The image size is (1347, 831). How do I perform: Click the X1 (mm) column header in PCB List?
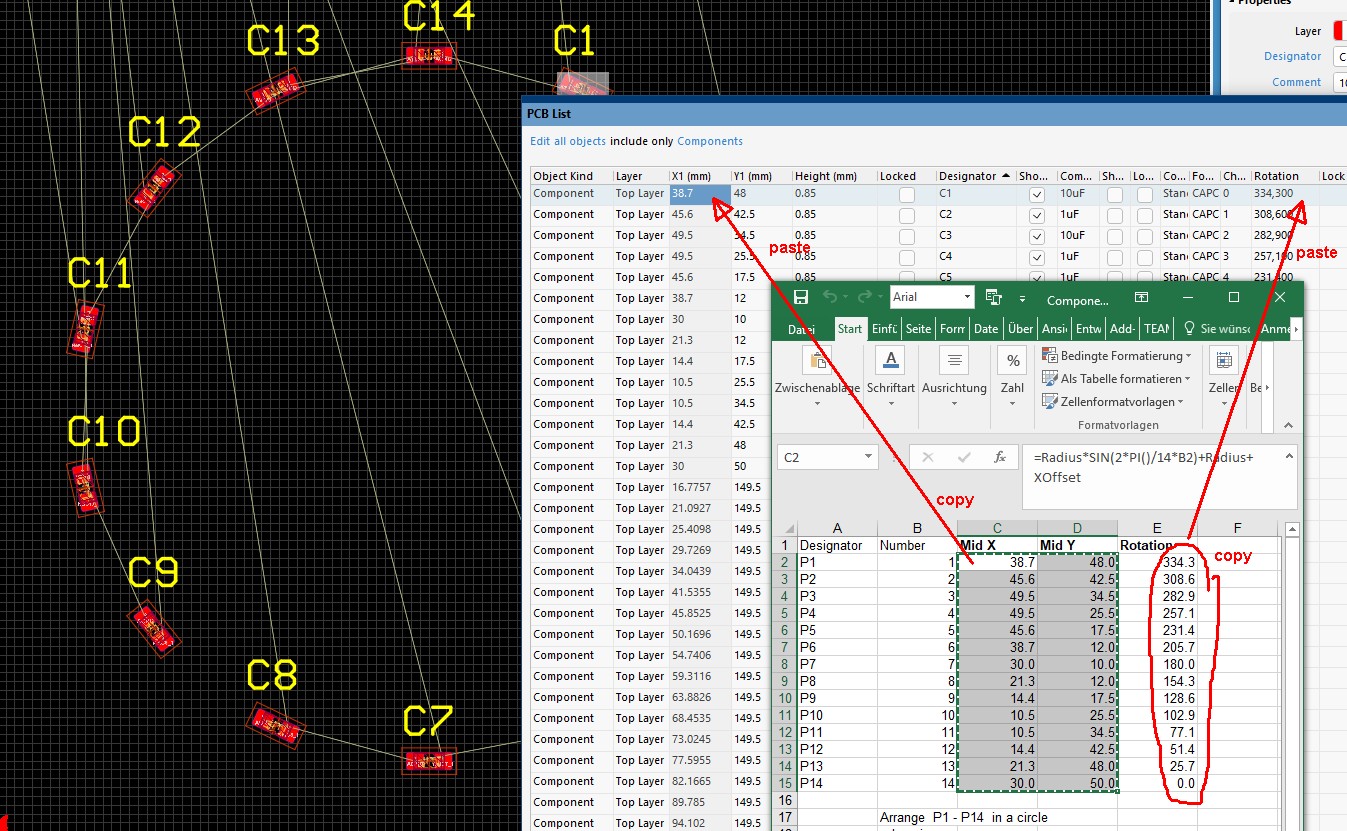pos(699,176)
